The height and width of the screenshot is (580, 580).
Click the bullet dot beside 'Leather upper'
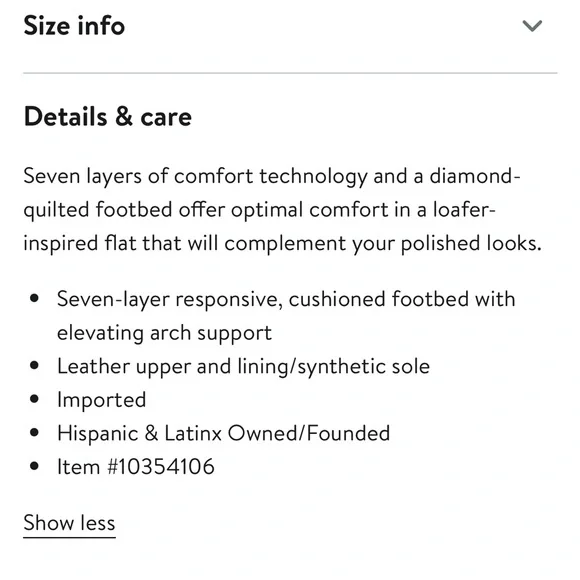coord(34,365)
